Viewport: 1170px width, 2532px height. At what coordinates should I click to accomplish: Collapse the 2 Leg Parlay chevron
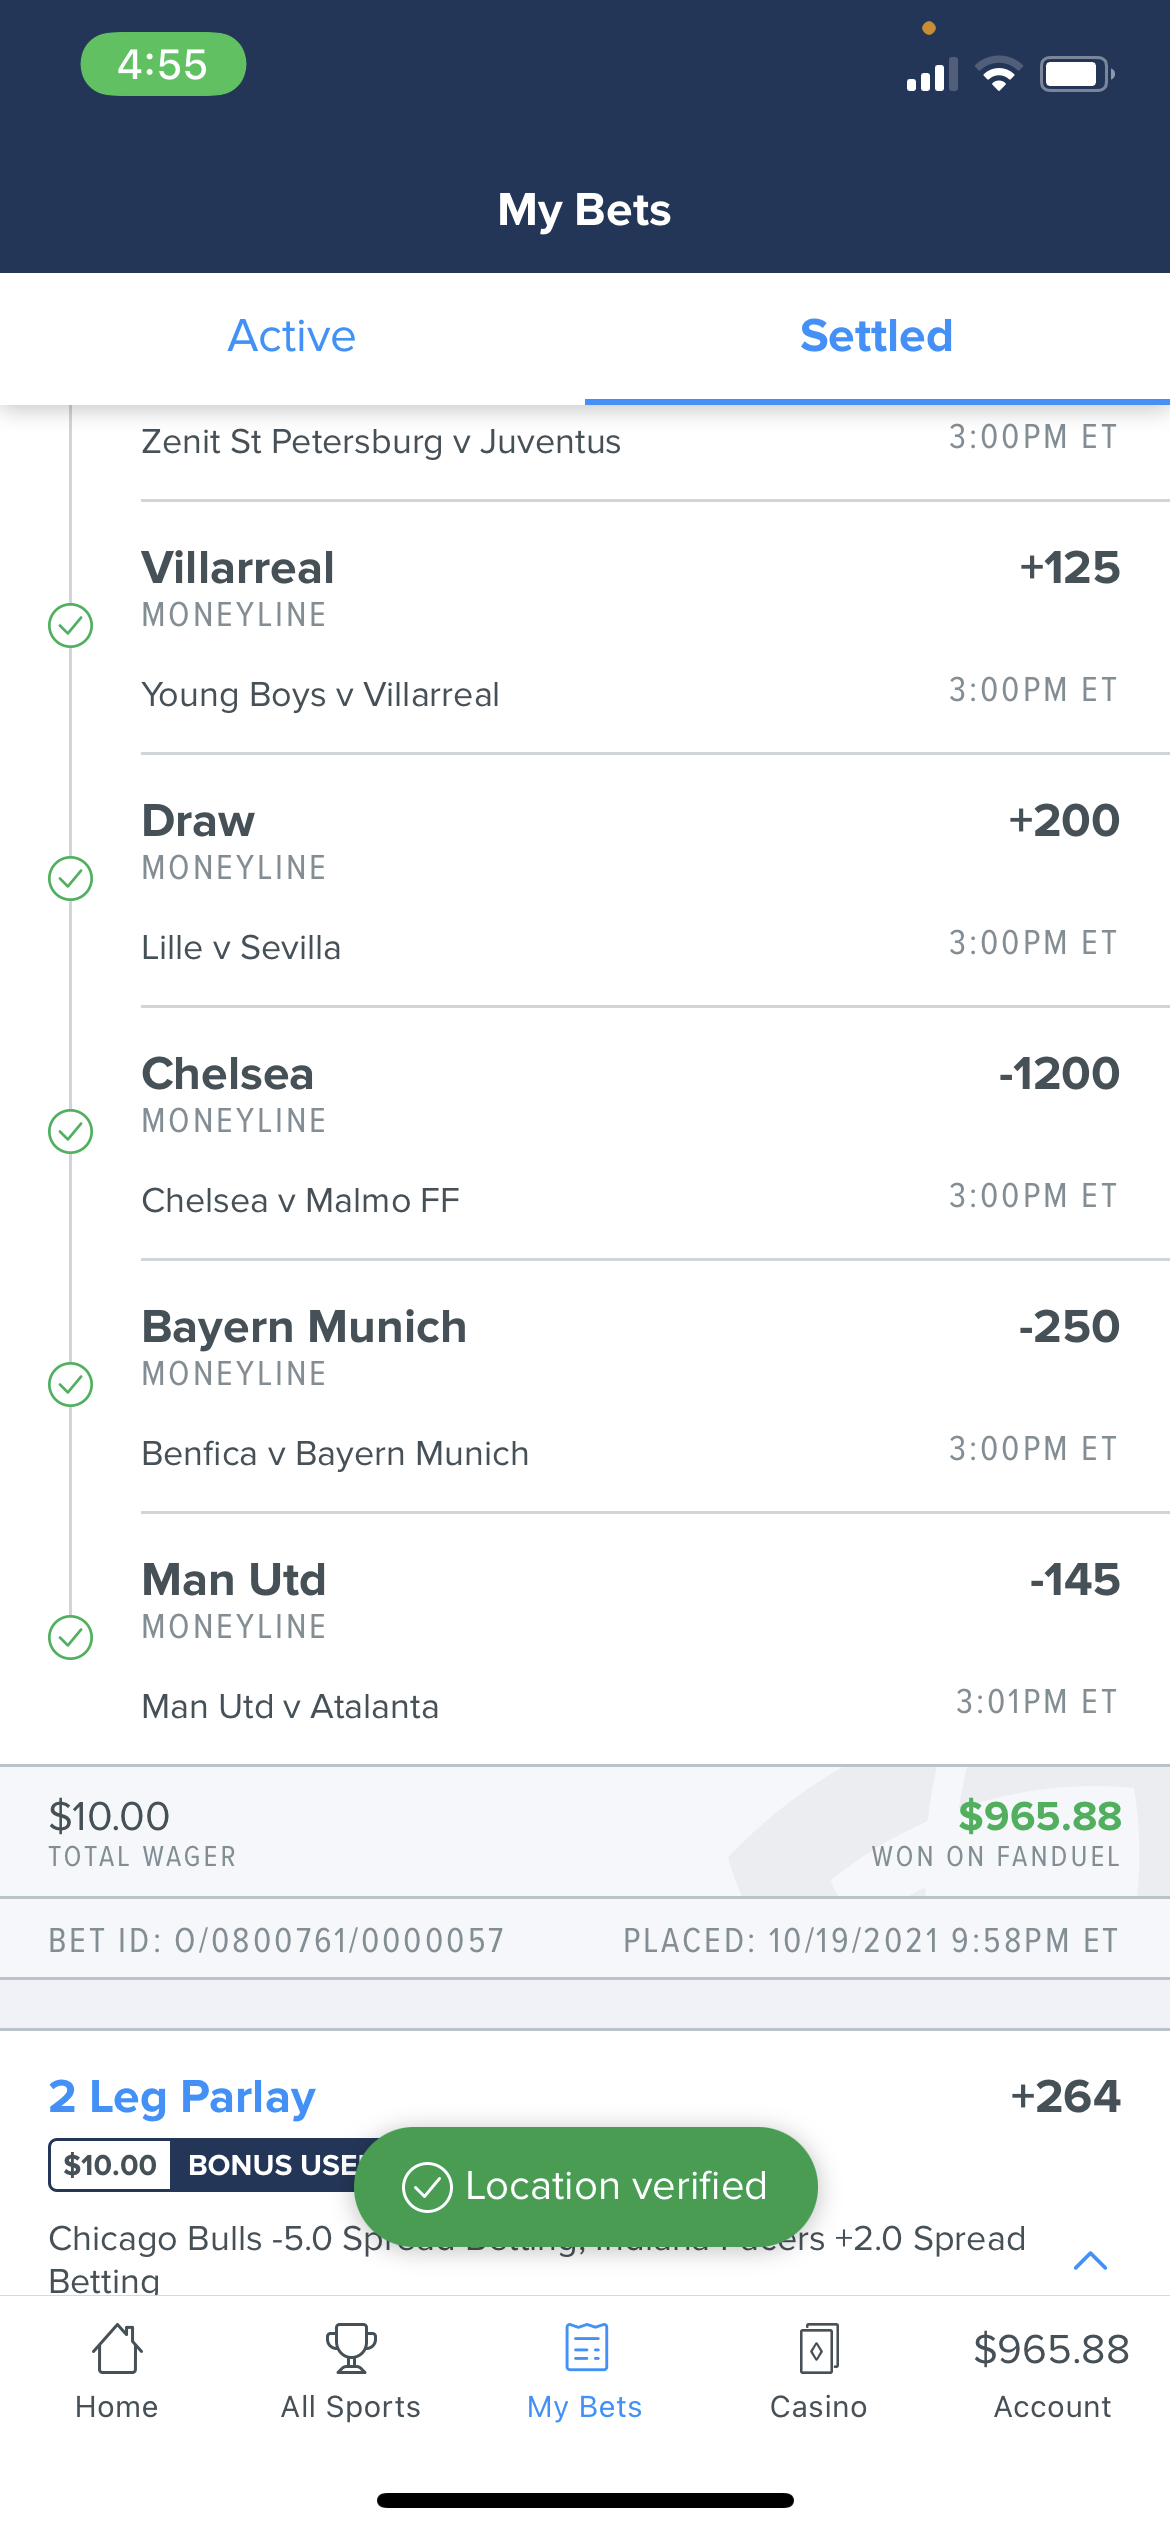pos(1090,2261)
